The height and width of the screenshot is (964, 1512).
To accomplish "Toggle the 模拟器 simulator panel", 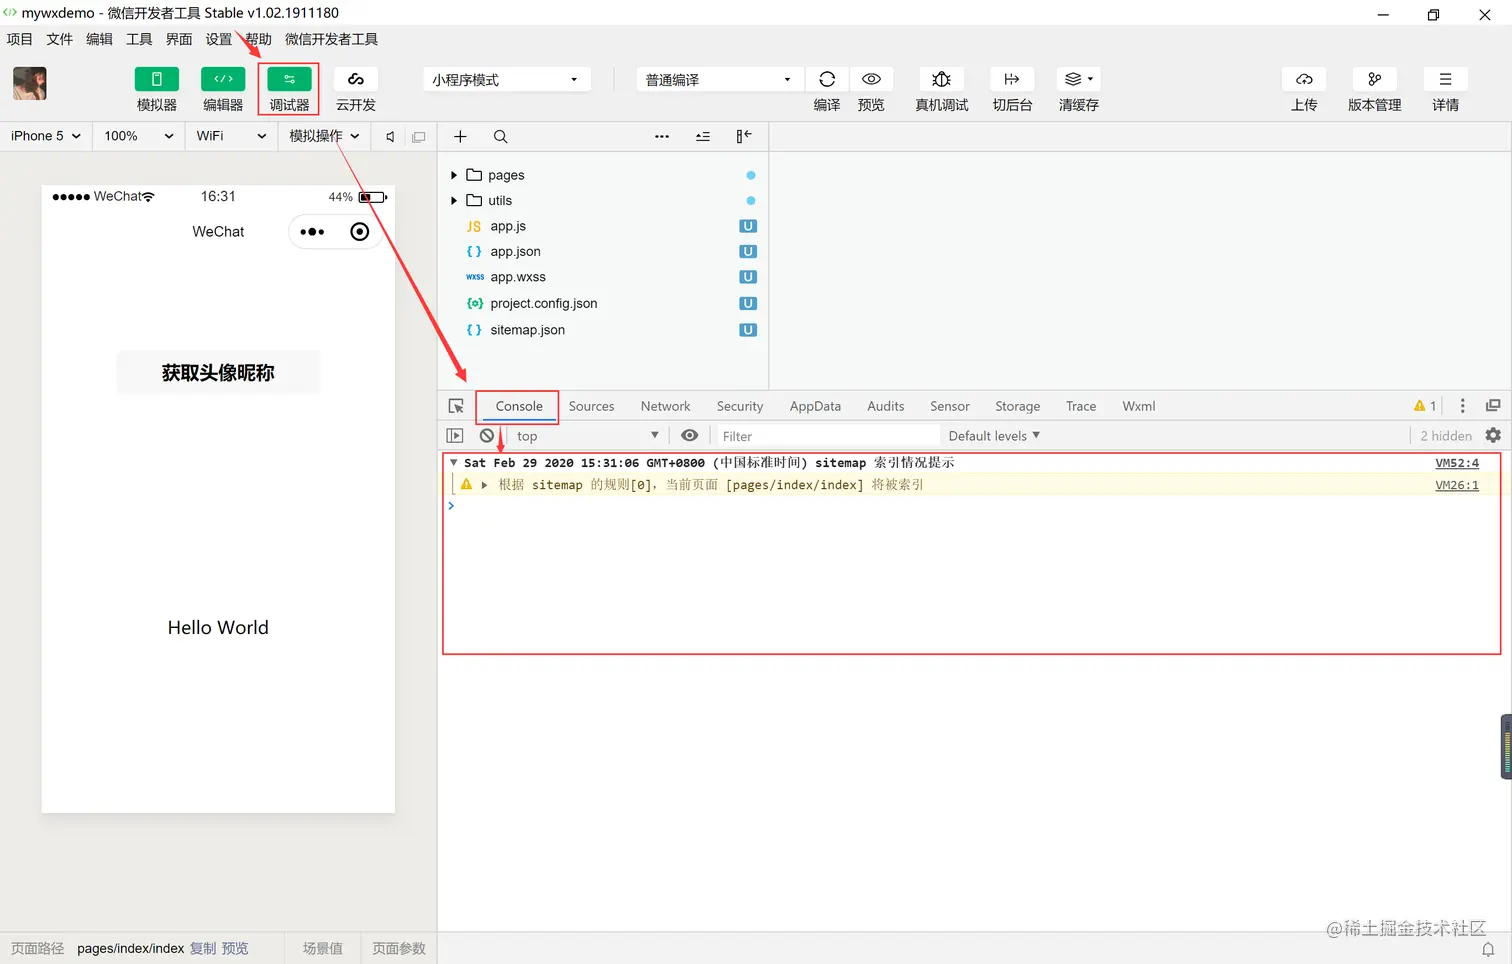I will (x=157, y=79).
